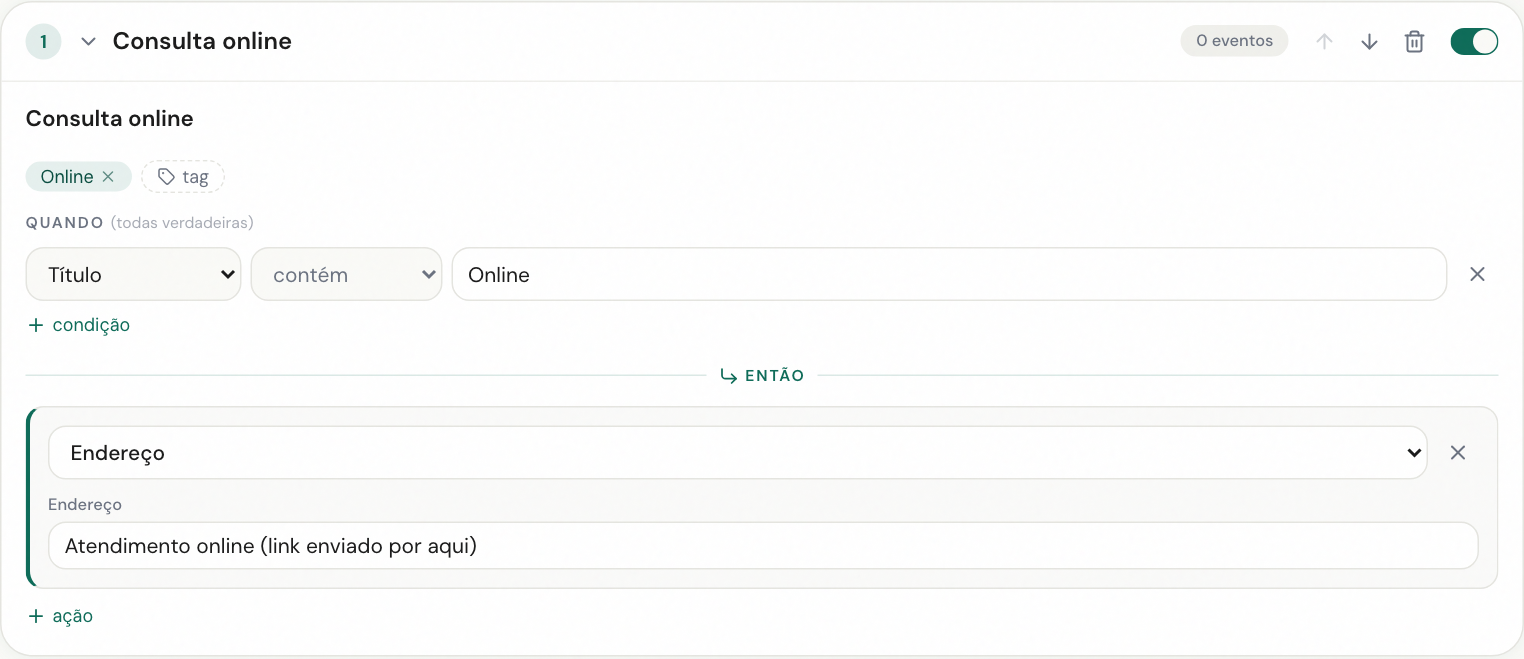The image size is (1524, 659).
Task: Click the Consulta online header title
Action: 202,42
